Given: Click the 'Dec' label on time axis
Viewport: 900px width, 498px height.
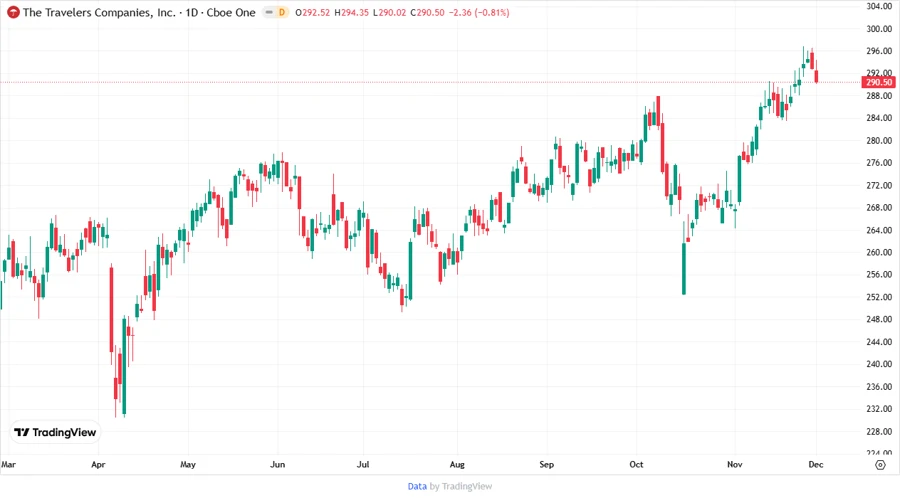Looking at the screenshot, I should tap(816, 464).
